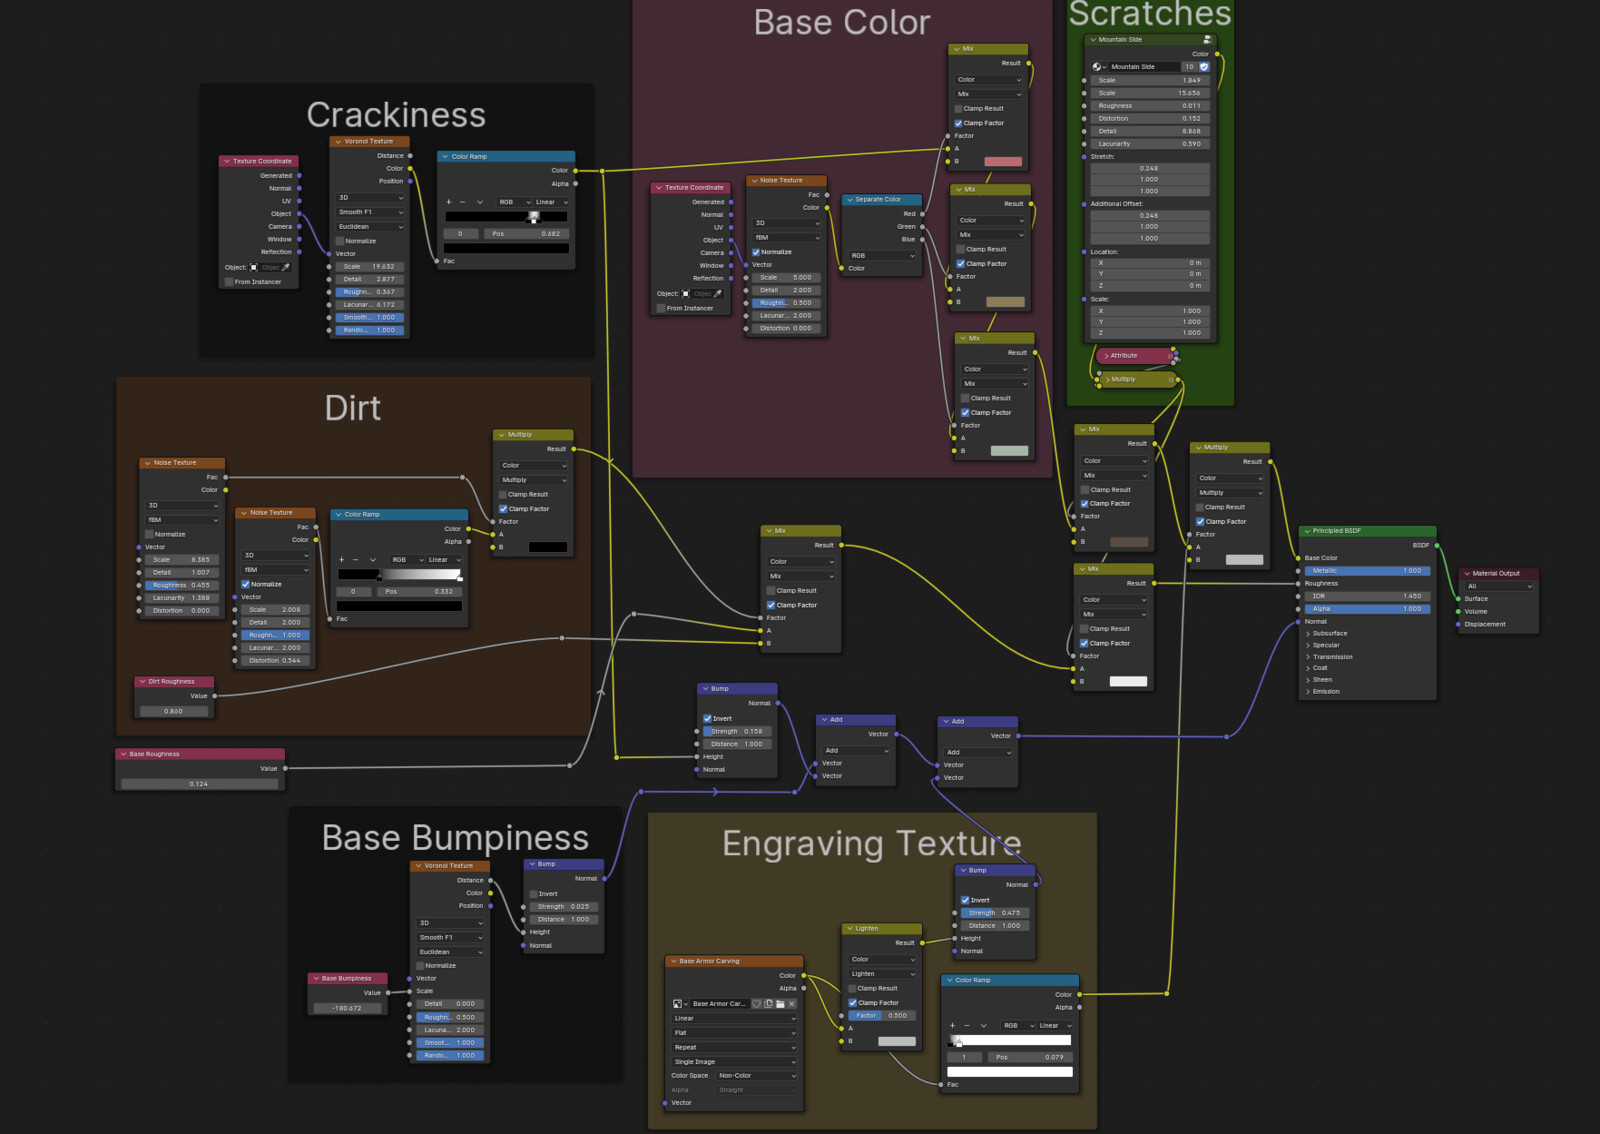
Task: Click the eyedropper icon in Base Color Texture Coordinate
Action: tap(718, 294)
